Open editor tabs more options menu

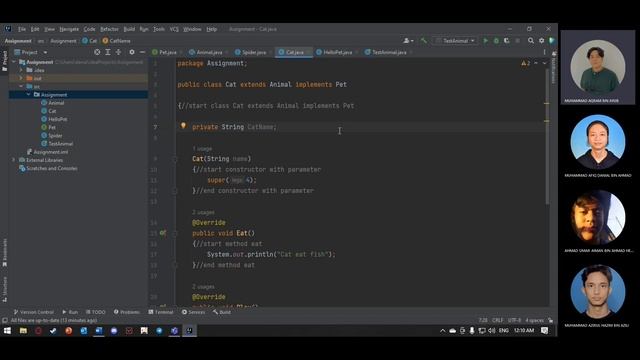(544, 52)
